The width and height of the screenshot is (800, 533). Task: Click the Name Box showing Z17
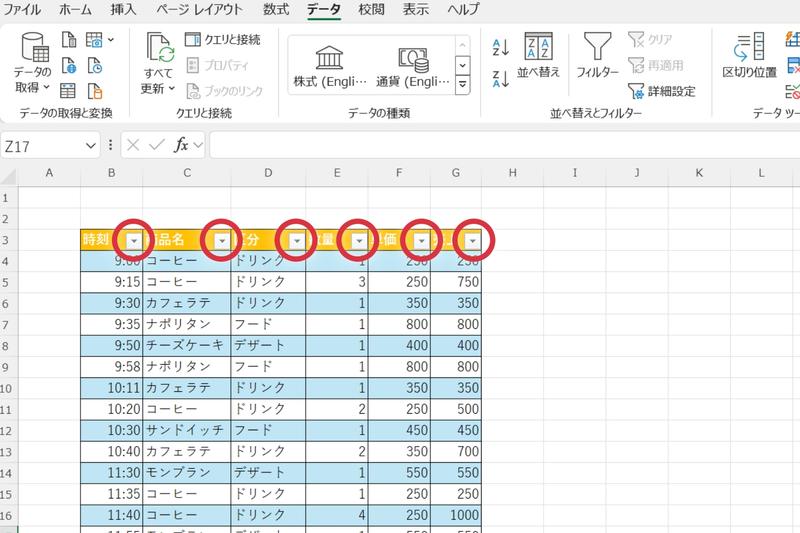41,146
